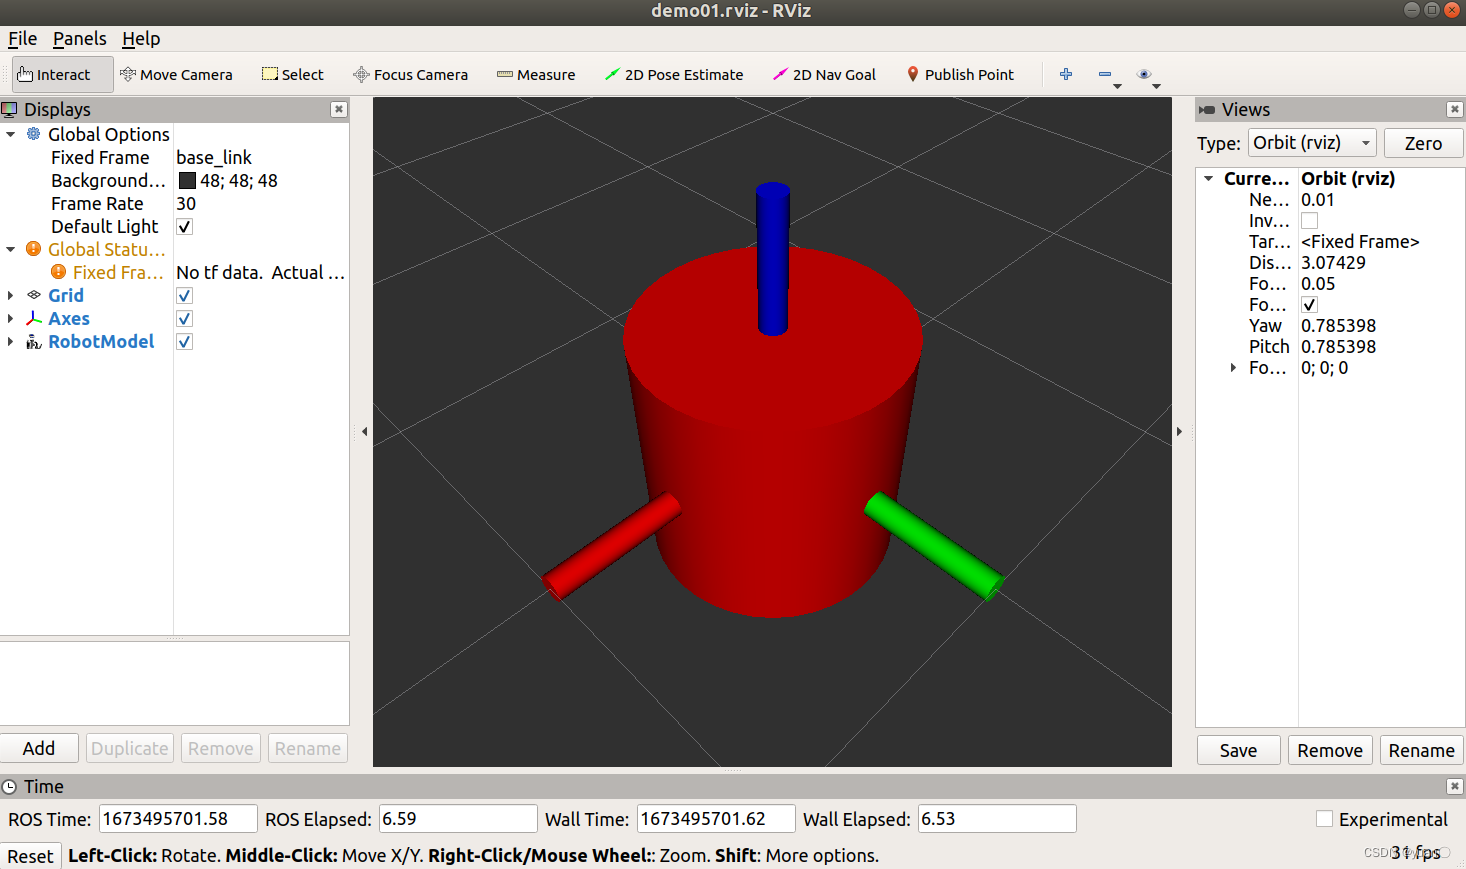Collapse right panel with the arrow handle
This screenshot has width=1466, height=869.
1179,432
